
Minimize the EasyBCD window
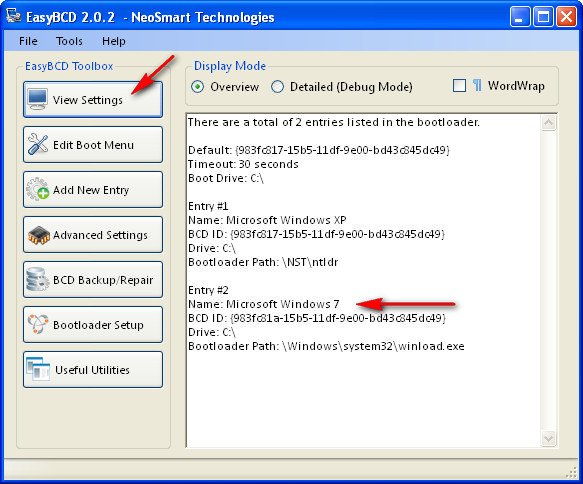point(520,17)
